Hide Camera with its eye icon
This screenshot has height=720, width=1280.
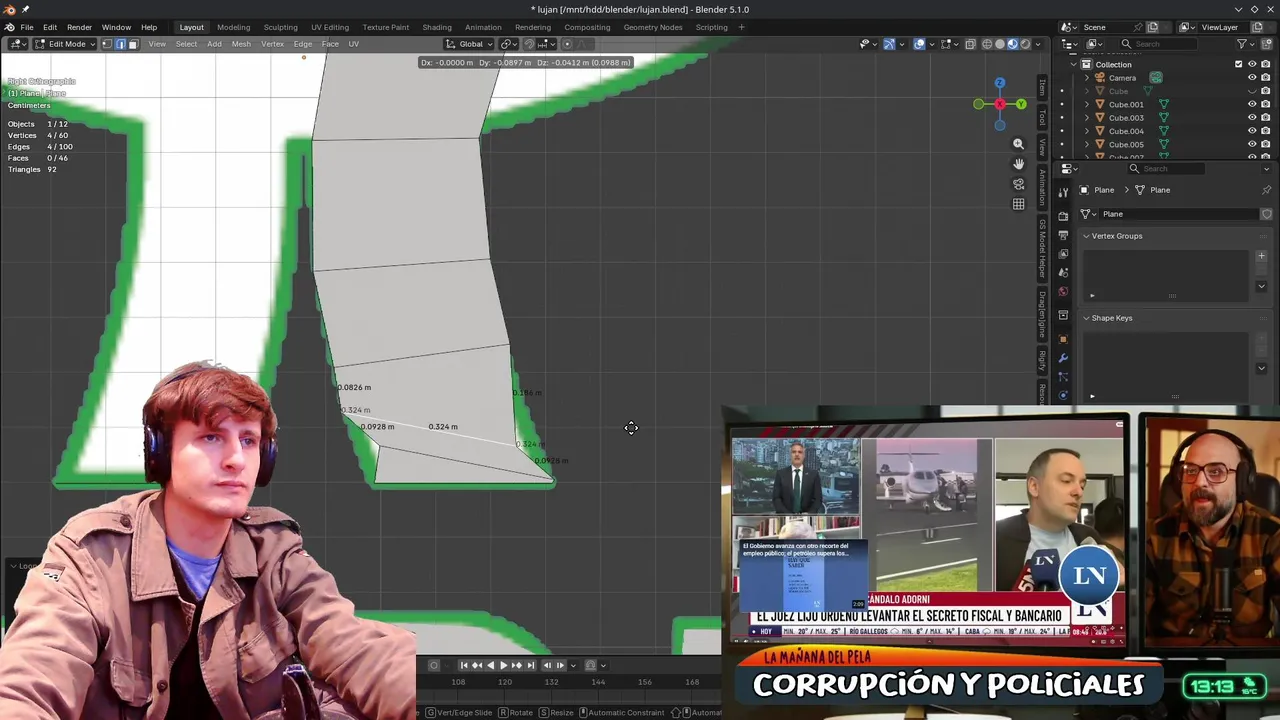[x=1252, y=77]
